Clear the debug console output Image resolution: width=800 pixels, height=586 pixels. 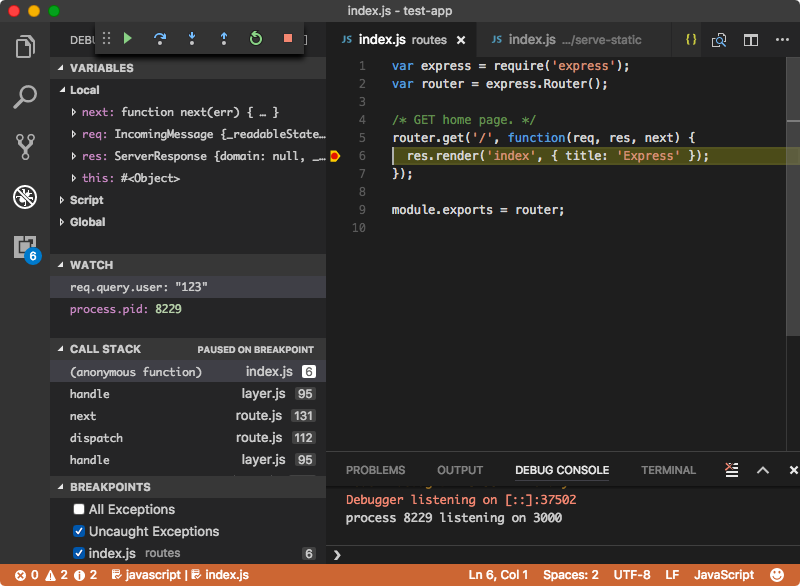click(x=732, y=470)
